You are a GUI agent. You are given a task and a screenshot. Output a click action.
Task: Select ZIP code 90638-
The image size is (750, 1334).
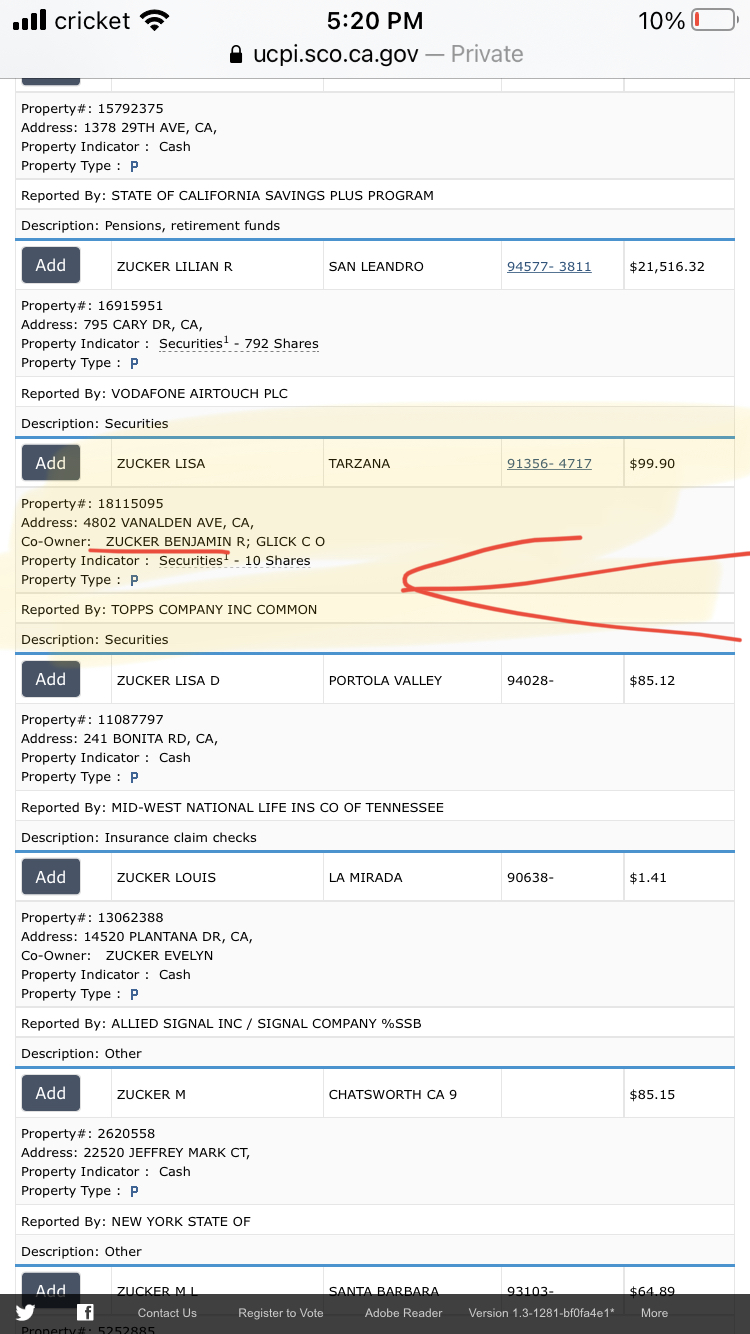(x=530, y=878)
